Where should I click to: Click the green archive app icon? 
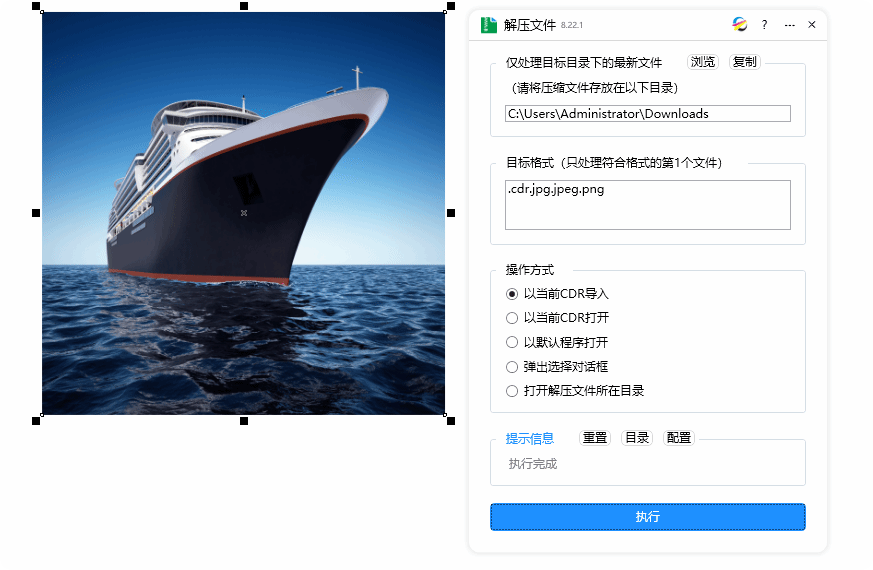[x=488, y=25]
